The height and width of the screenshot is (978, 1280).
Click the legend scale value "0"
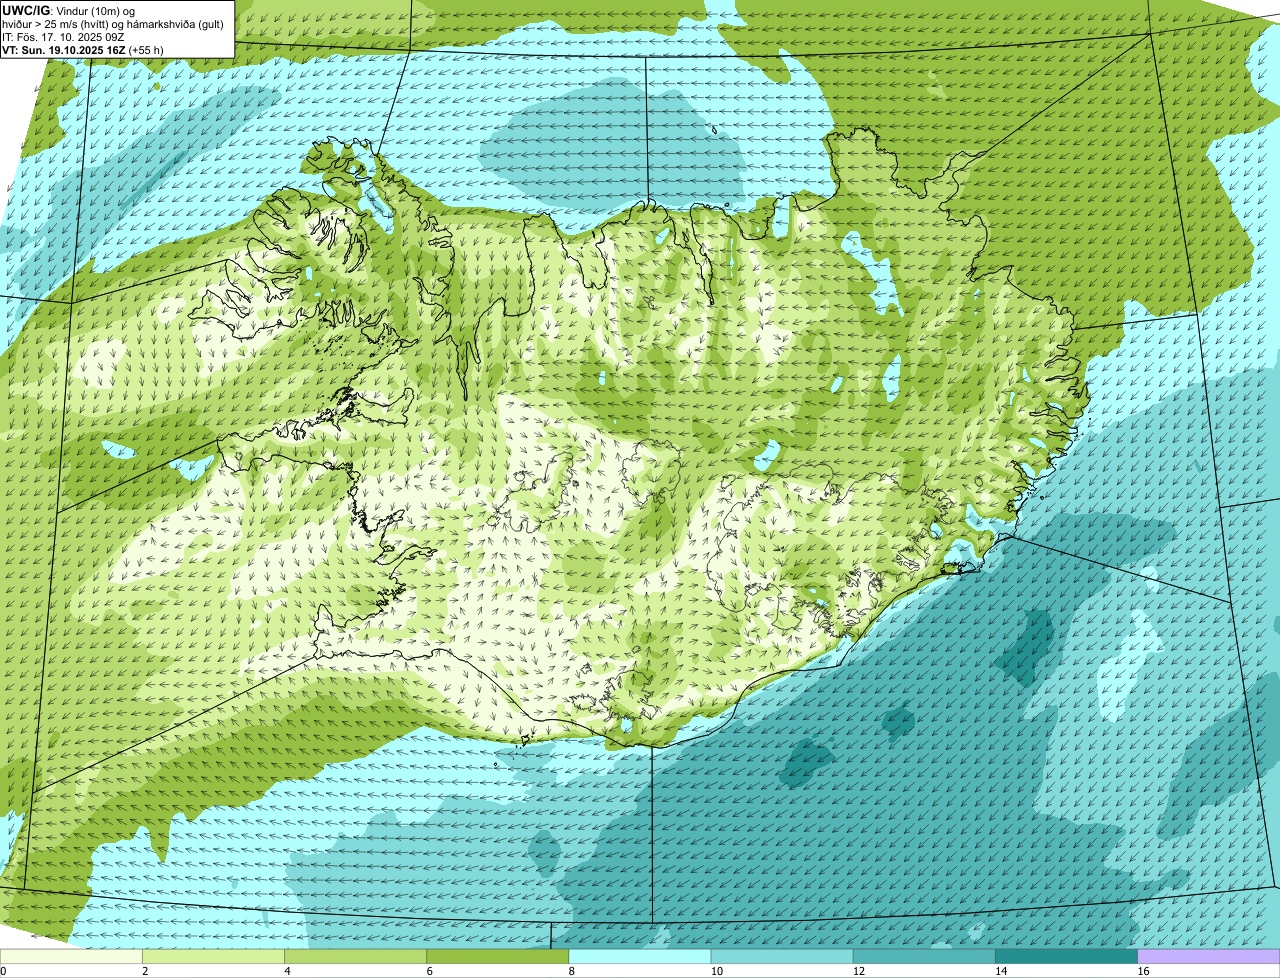point(3,971)
